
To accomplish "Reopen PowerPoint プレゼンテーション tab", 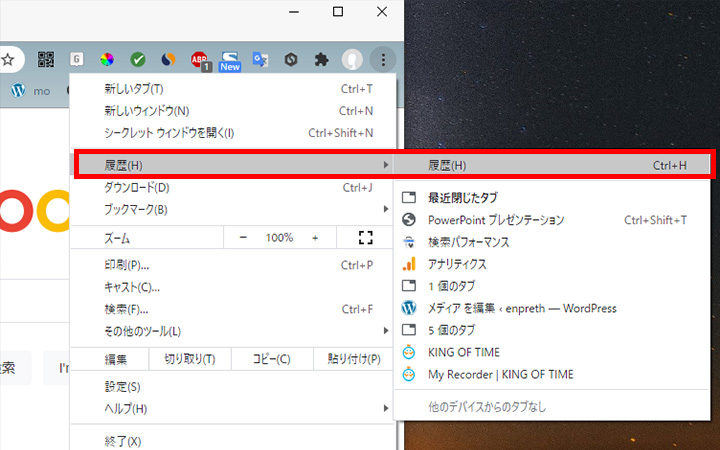I will coord(552,220).
